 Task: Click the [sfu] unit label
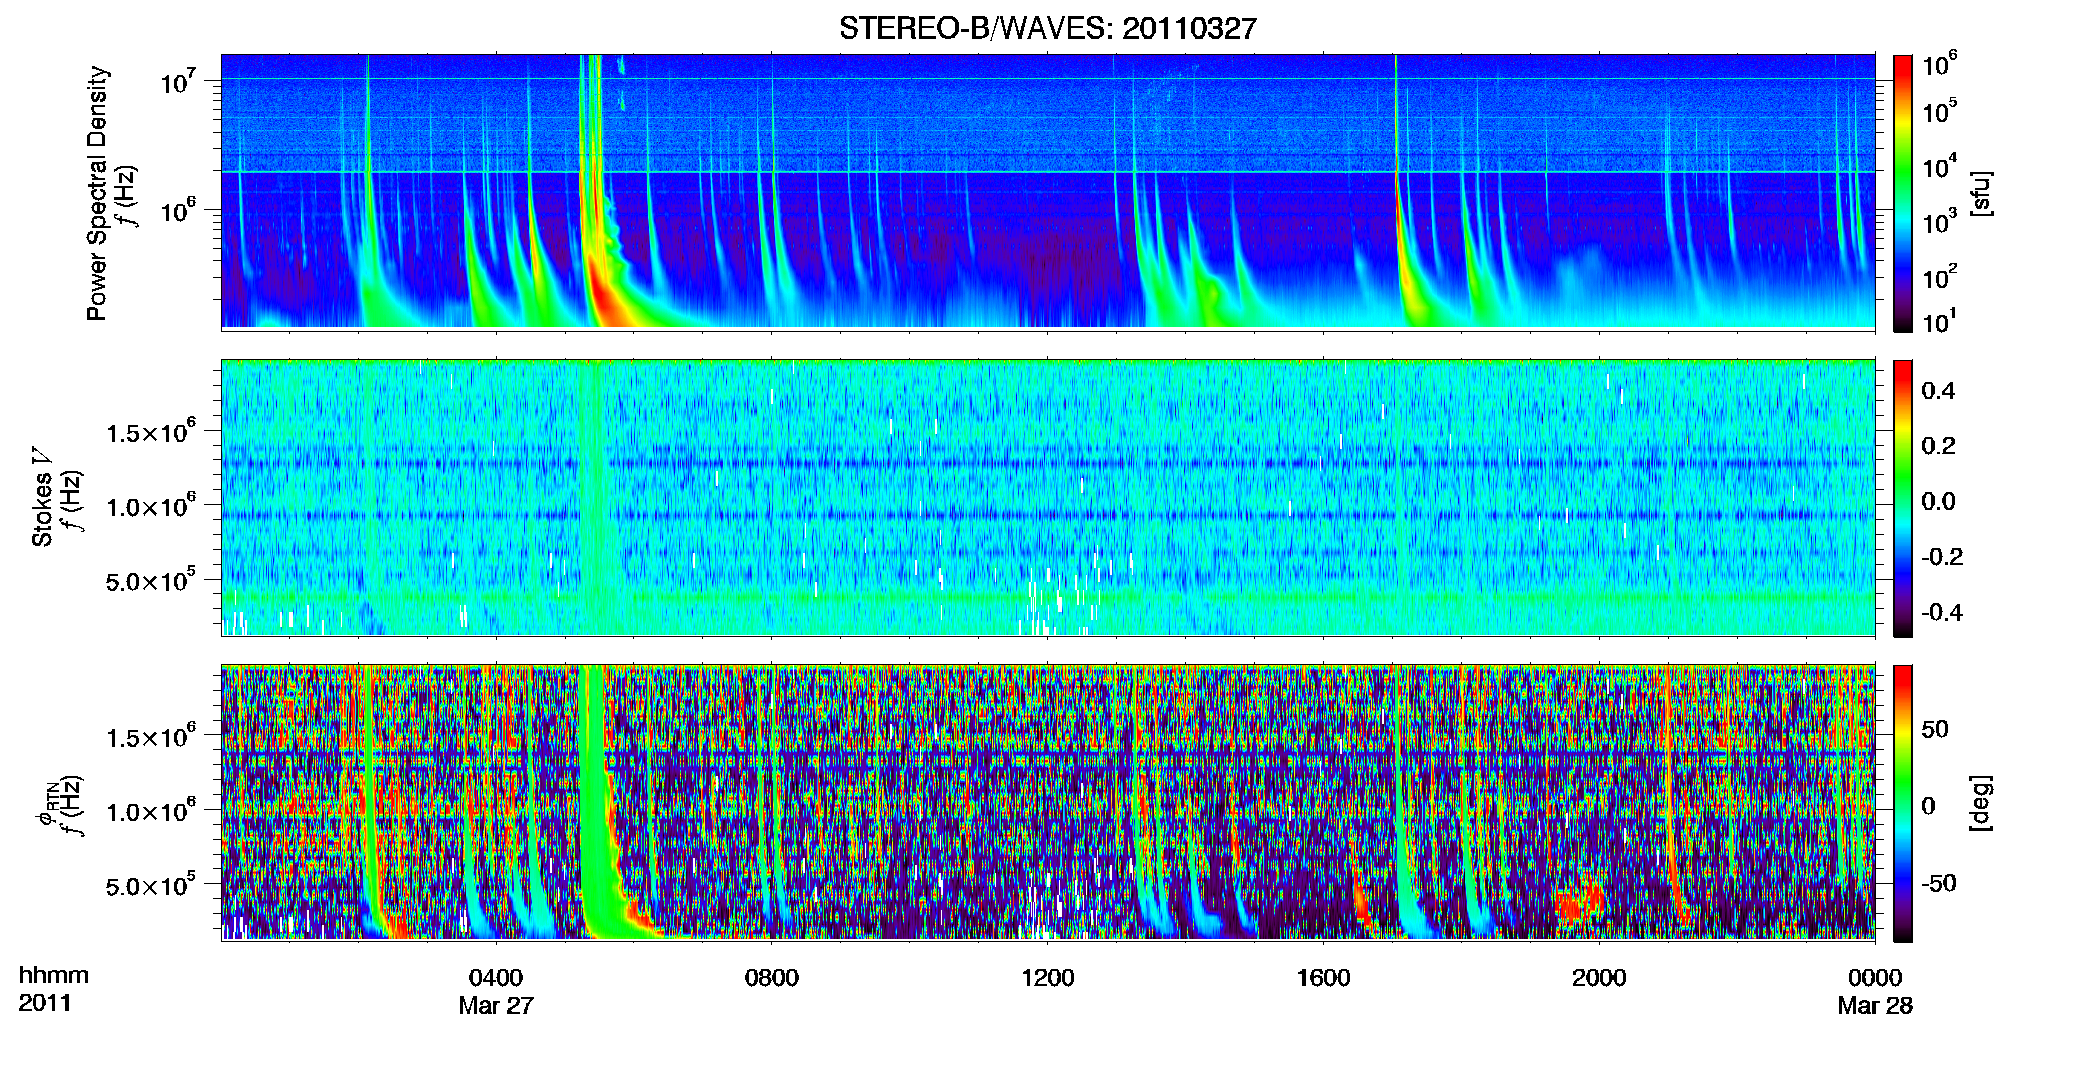[1980, 193]
